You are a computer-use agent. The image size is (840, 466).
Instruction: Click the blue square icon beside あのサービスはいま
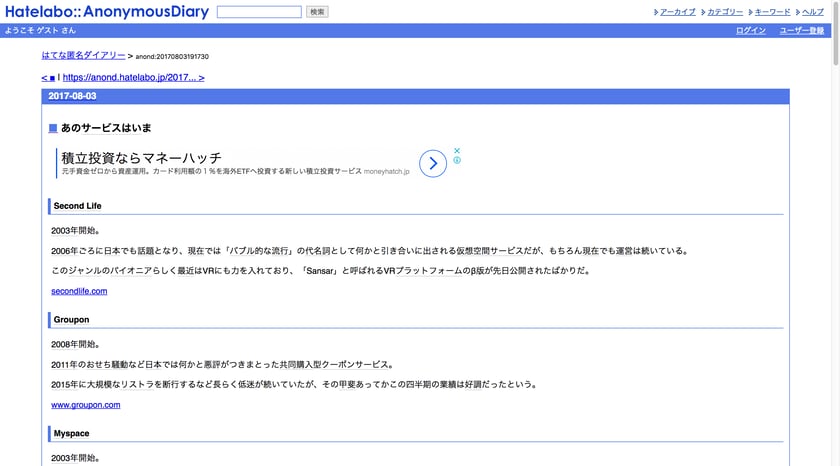[53, 128]
